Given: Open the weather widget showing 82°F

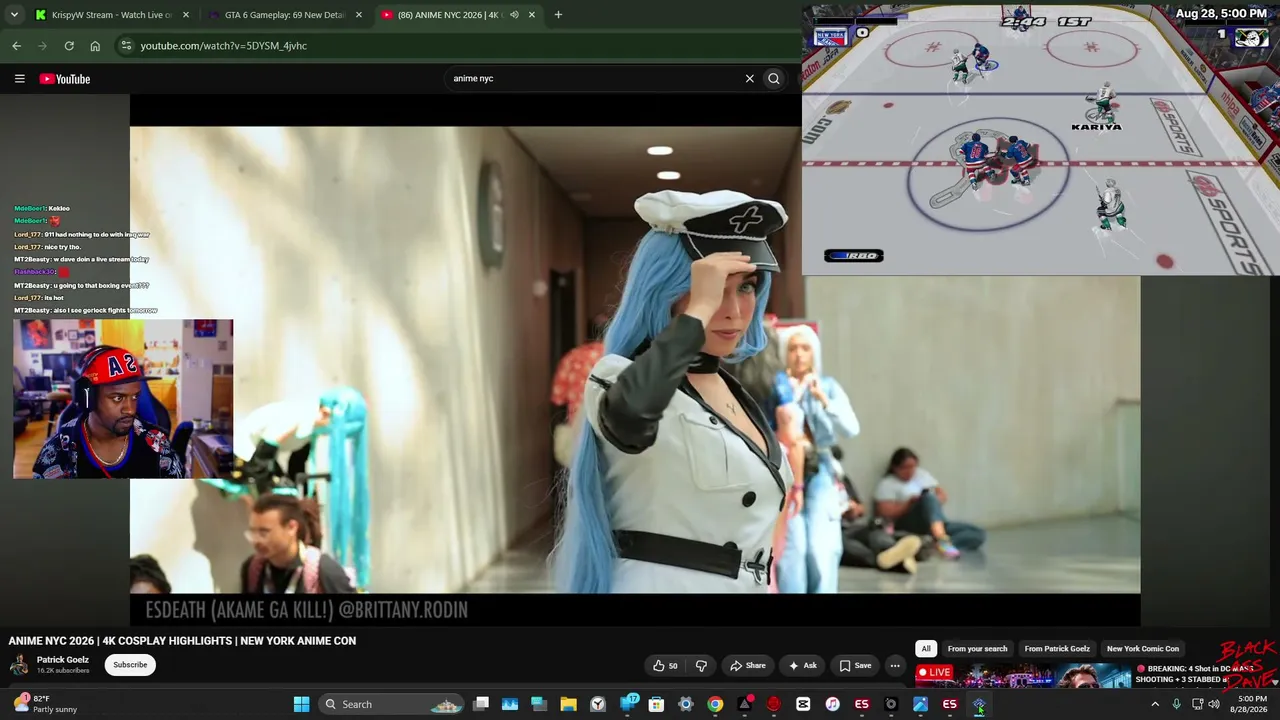Looking at the screenshot, I should click(x=45, y=704).
